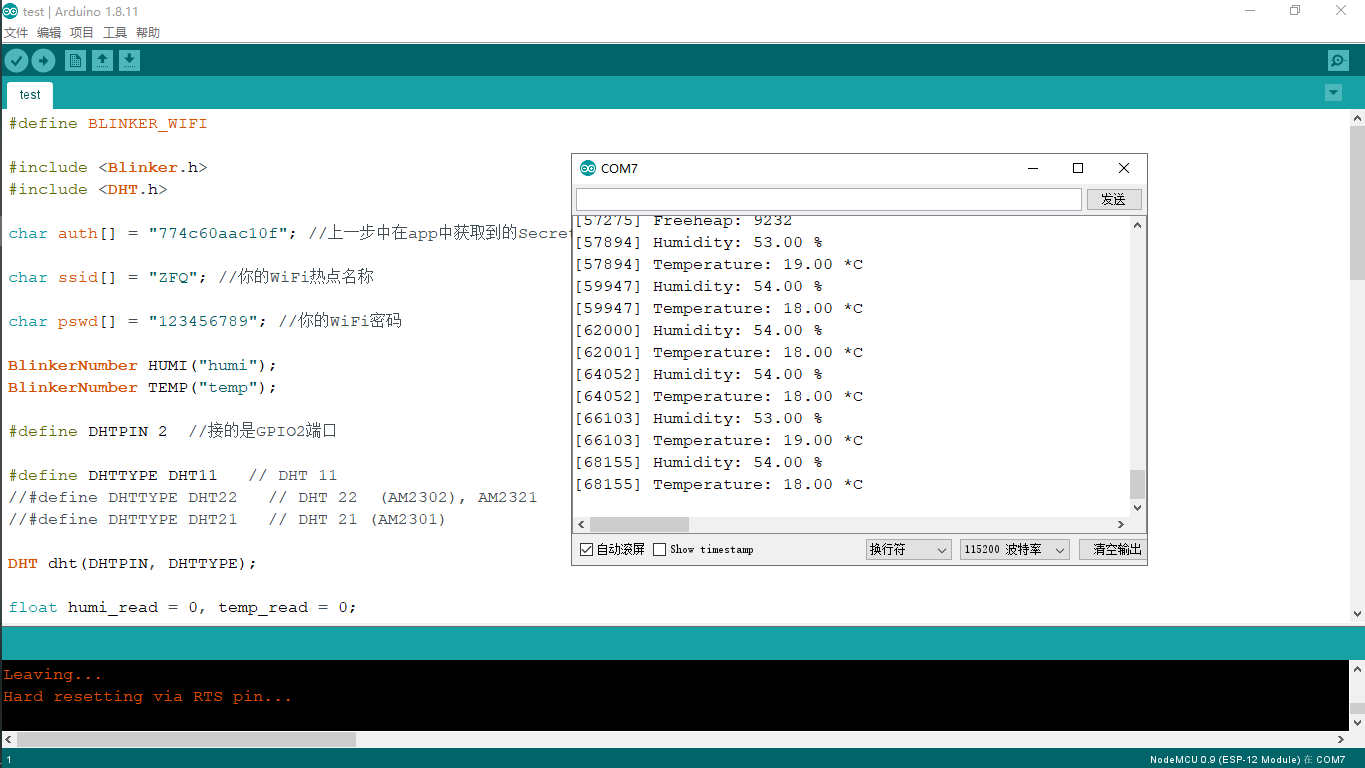Click the '[57275] Freeheap: 9232' serial line
Image resolution: width=1365 pixels, height=768 pixels.
pos(683,221)
